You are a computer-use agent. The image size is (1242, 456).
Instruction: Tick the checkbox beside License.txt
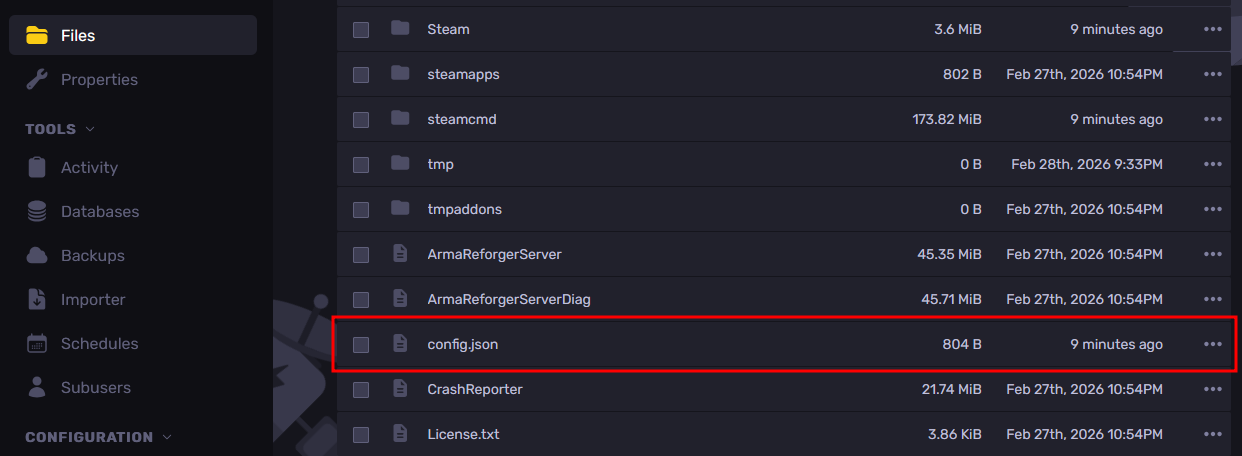(x=361, y=435)
